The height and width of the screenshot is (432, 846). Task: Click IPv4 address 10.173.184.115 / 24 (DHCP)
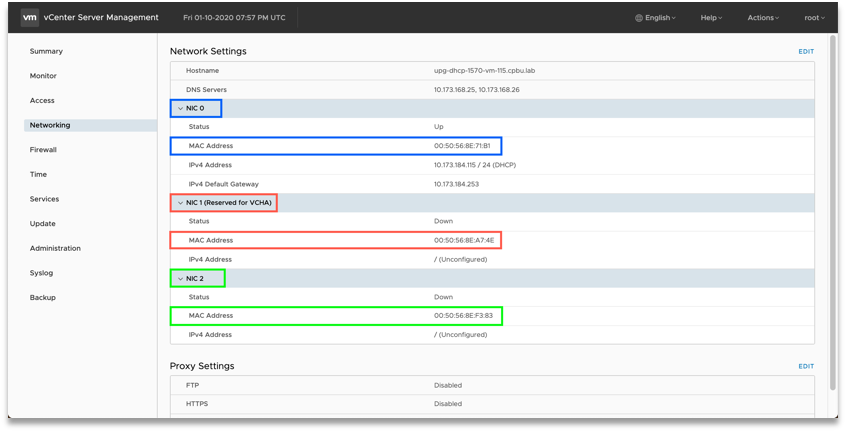point(475,165)
